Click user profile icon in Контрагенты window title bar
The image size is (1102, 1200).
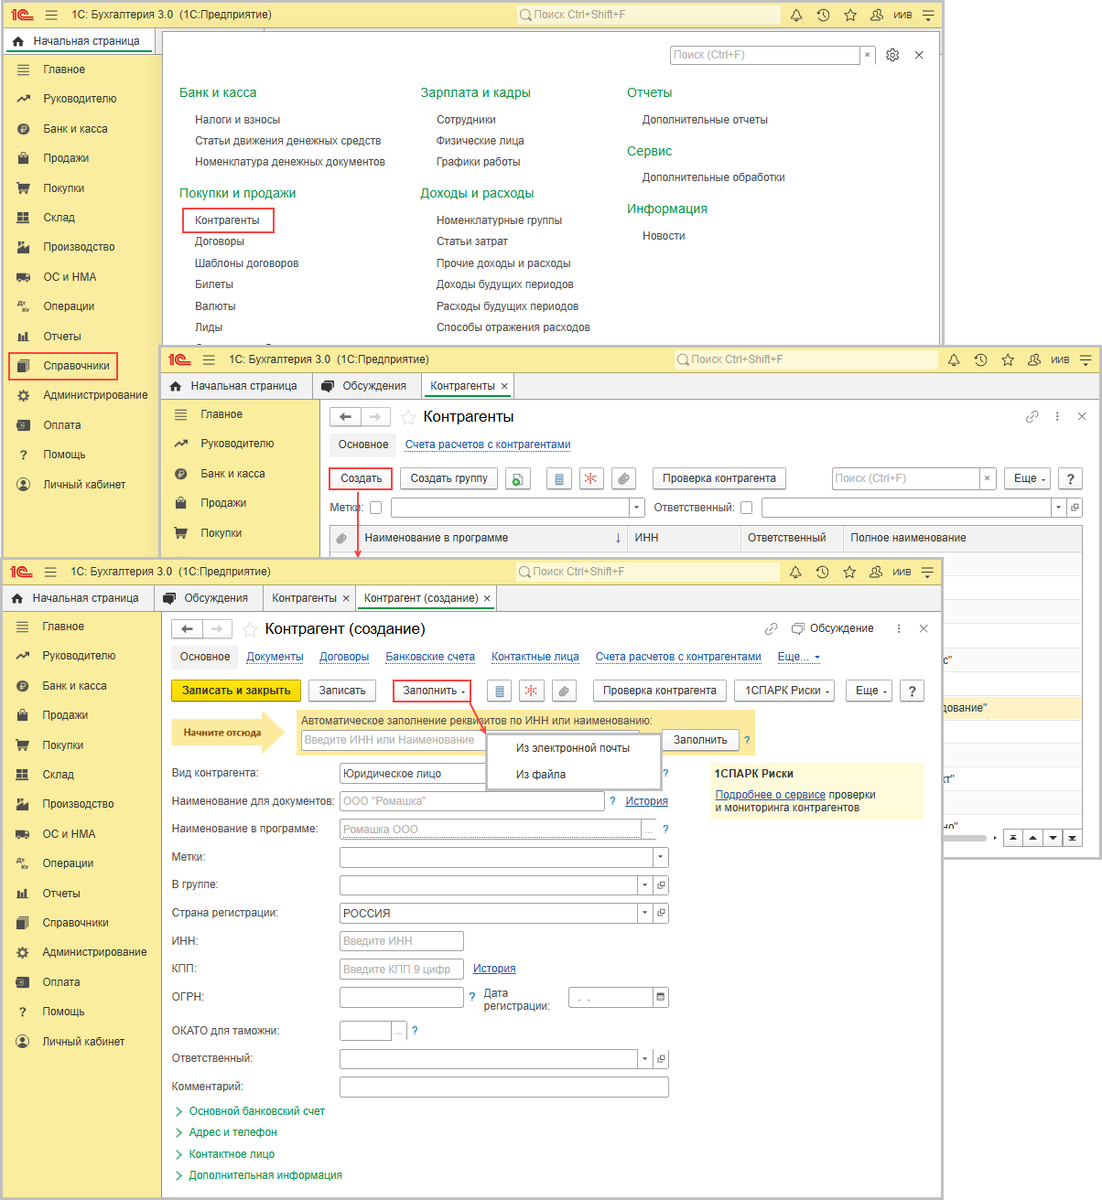point(1034,360)
